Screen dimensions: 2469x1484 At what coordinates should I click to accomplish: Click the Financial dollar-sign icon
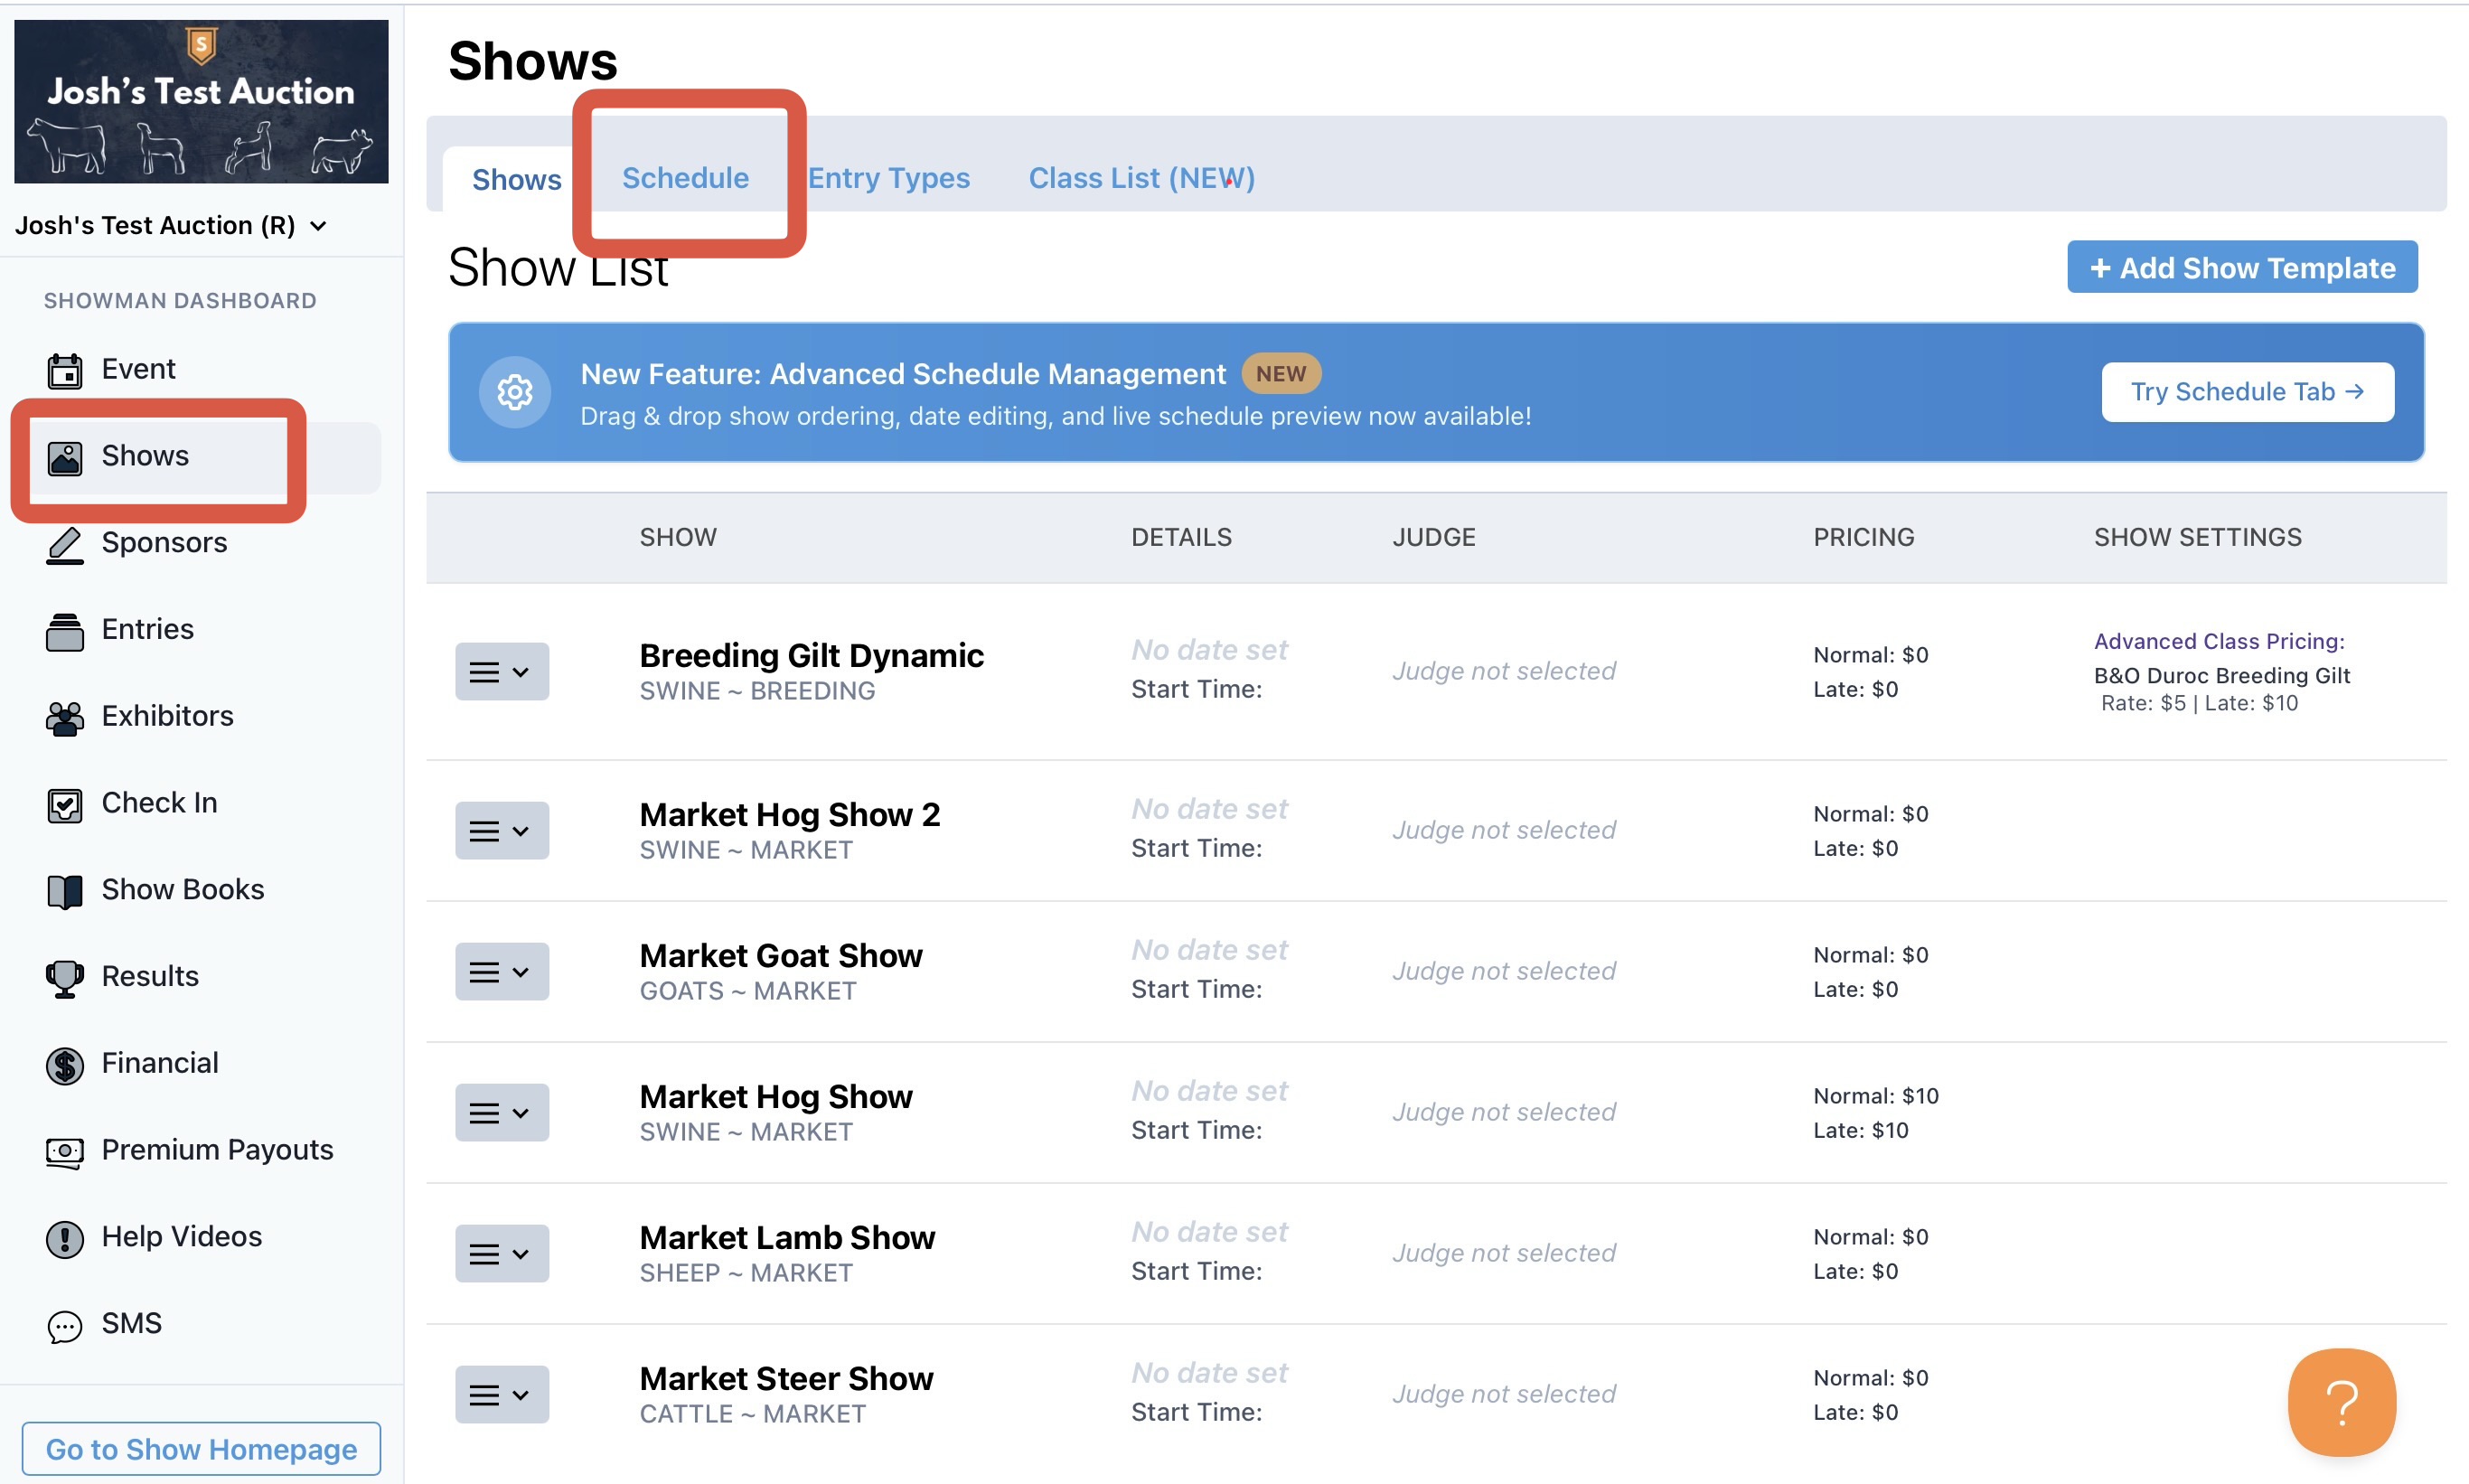[x=64, y=1064]
